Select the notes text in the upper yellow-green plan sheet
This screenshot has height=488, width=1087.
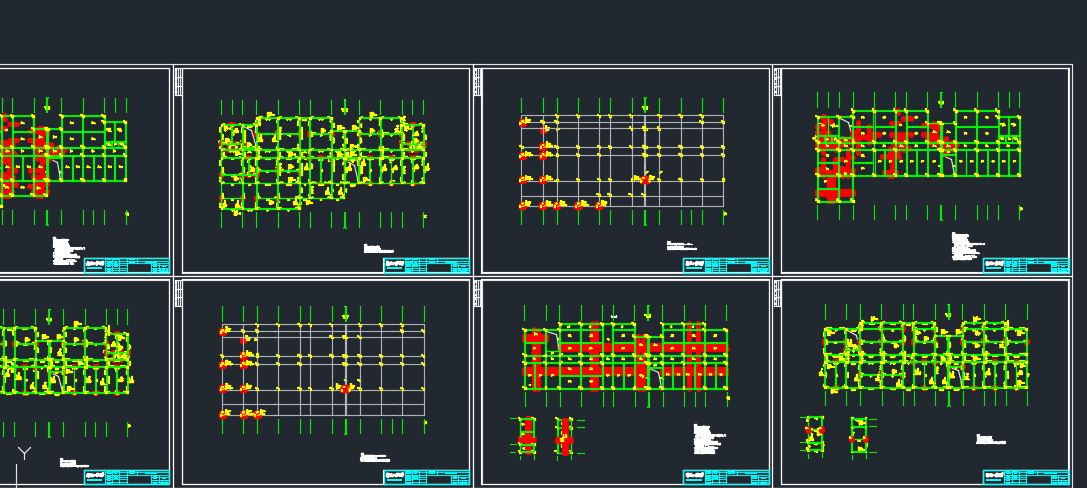tap(379, 248)
